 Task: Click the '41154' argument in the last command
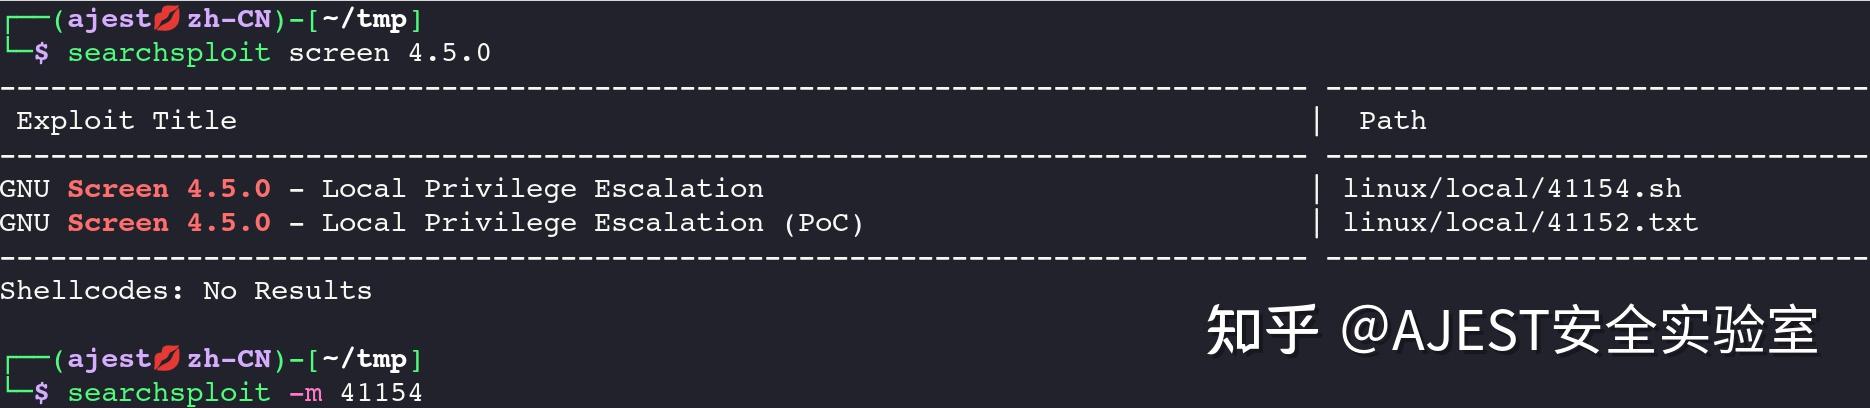[x=381, y=393]
